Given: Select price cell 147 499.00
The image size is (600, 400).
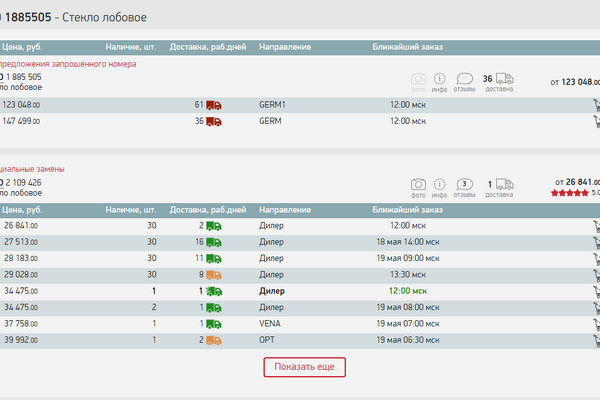Looking at the screenshot, I should pyautogui.click(x=21, y=121).
